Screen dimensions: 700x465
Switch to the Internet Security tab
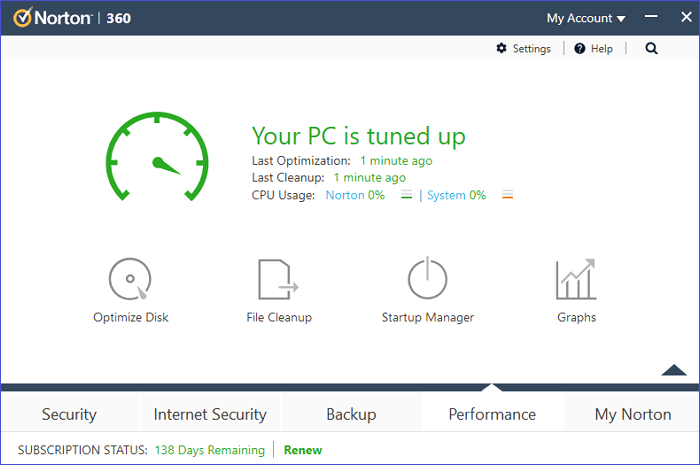[210, 414]
